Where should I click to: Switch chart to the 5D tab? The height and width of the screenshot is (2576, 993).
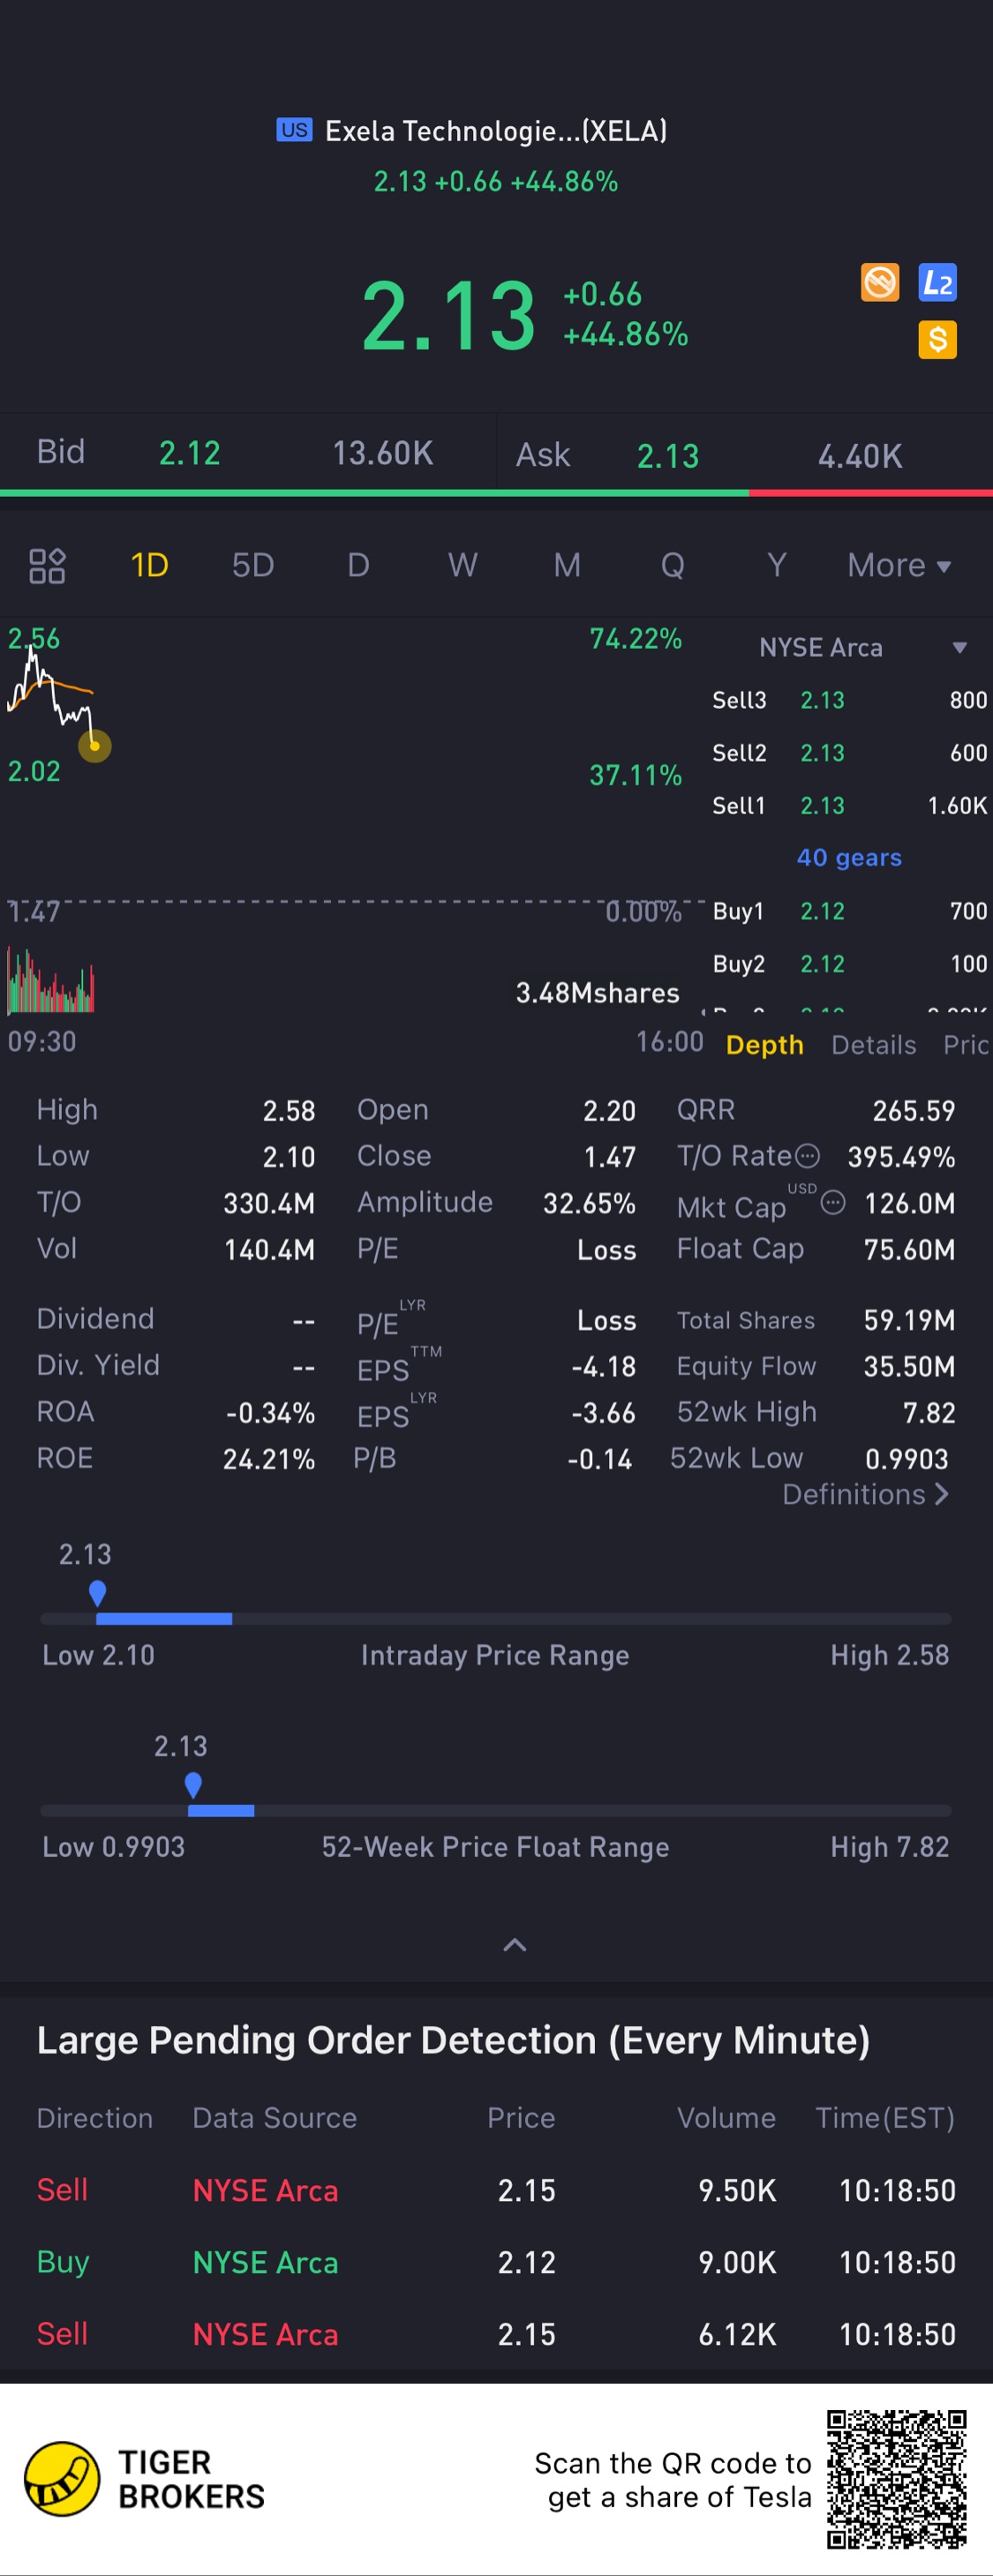pyautogui.click(x=253, y=566)
